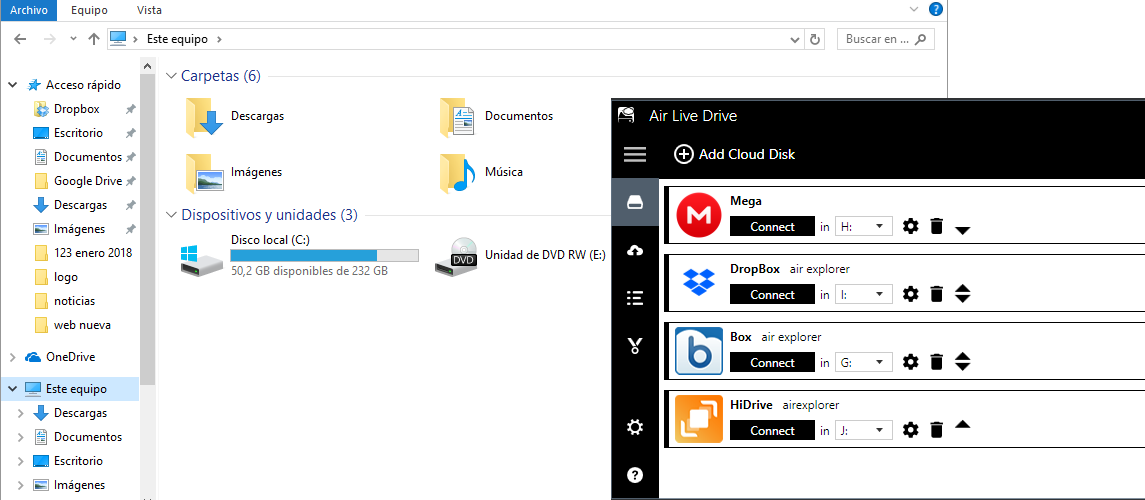Select Unidad de DVD RW (E:)
This screenshot has width=1145, height=500.
(521, 255)
